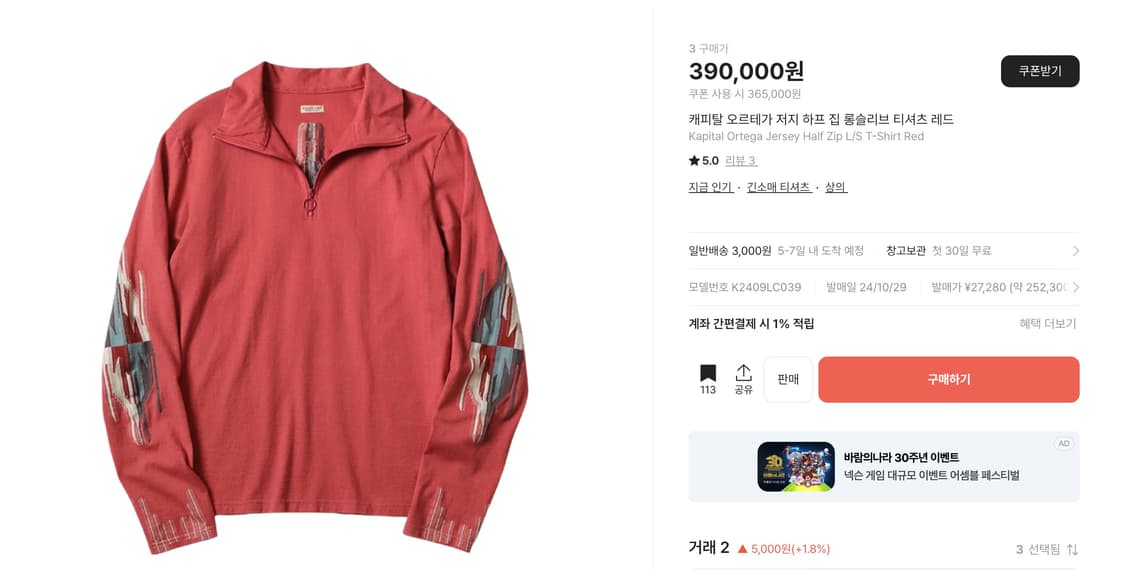Click the 판매 sell button
Viewport: 1125px width, 570px height.
coord(788,379)
